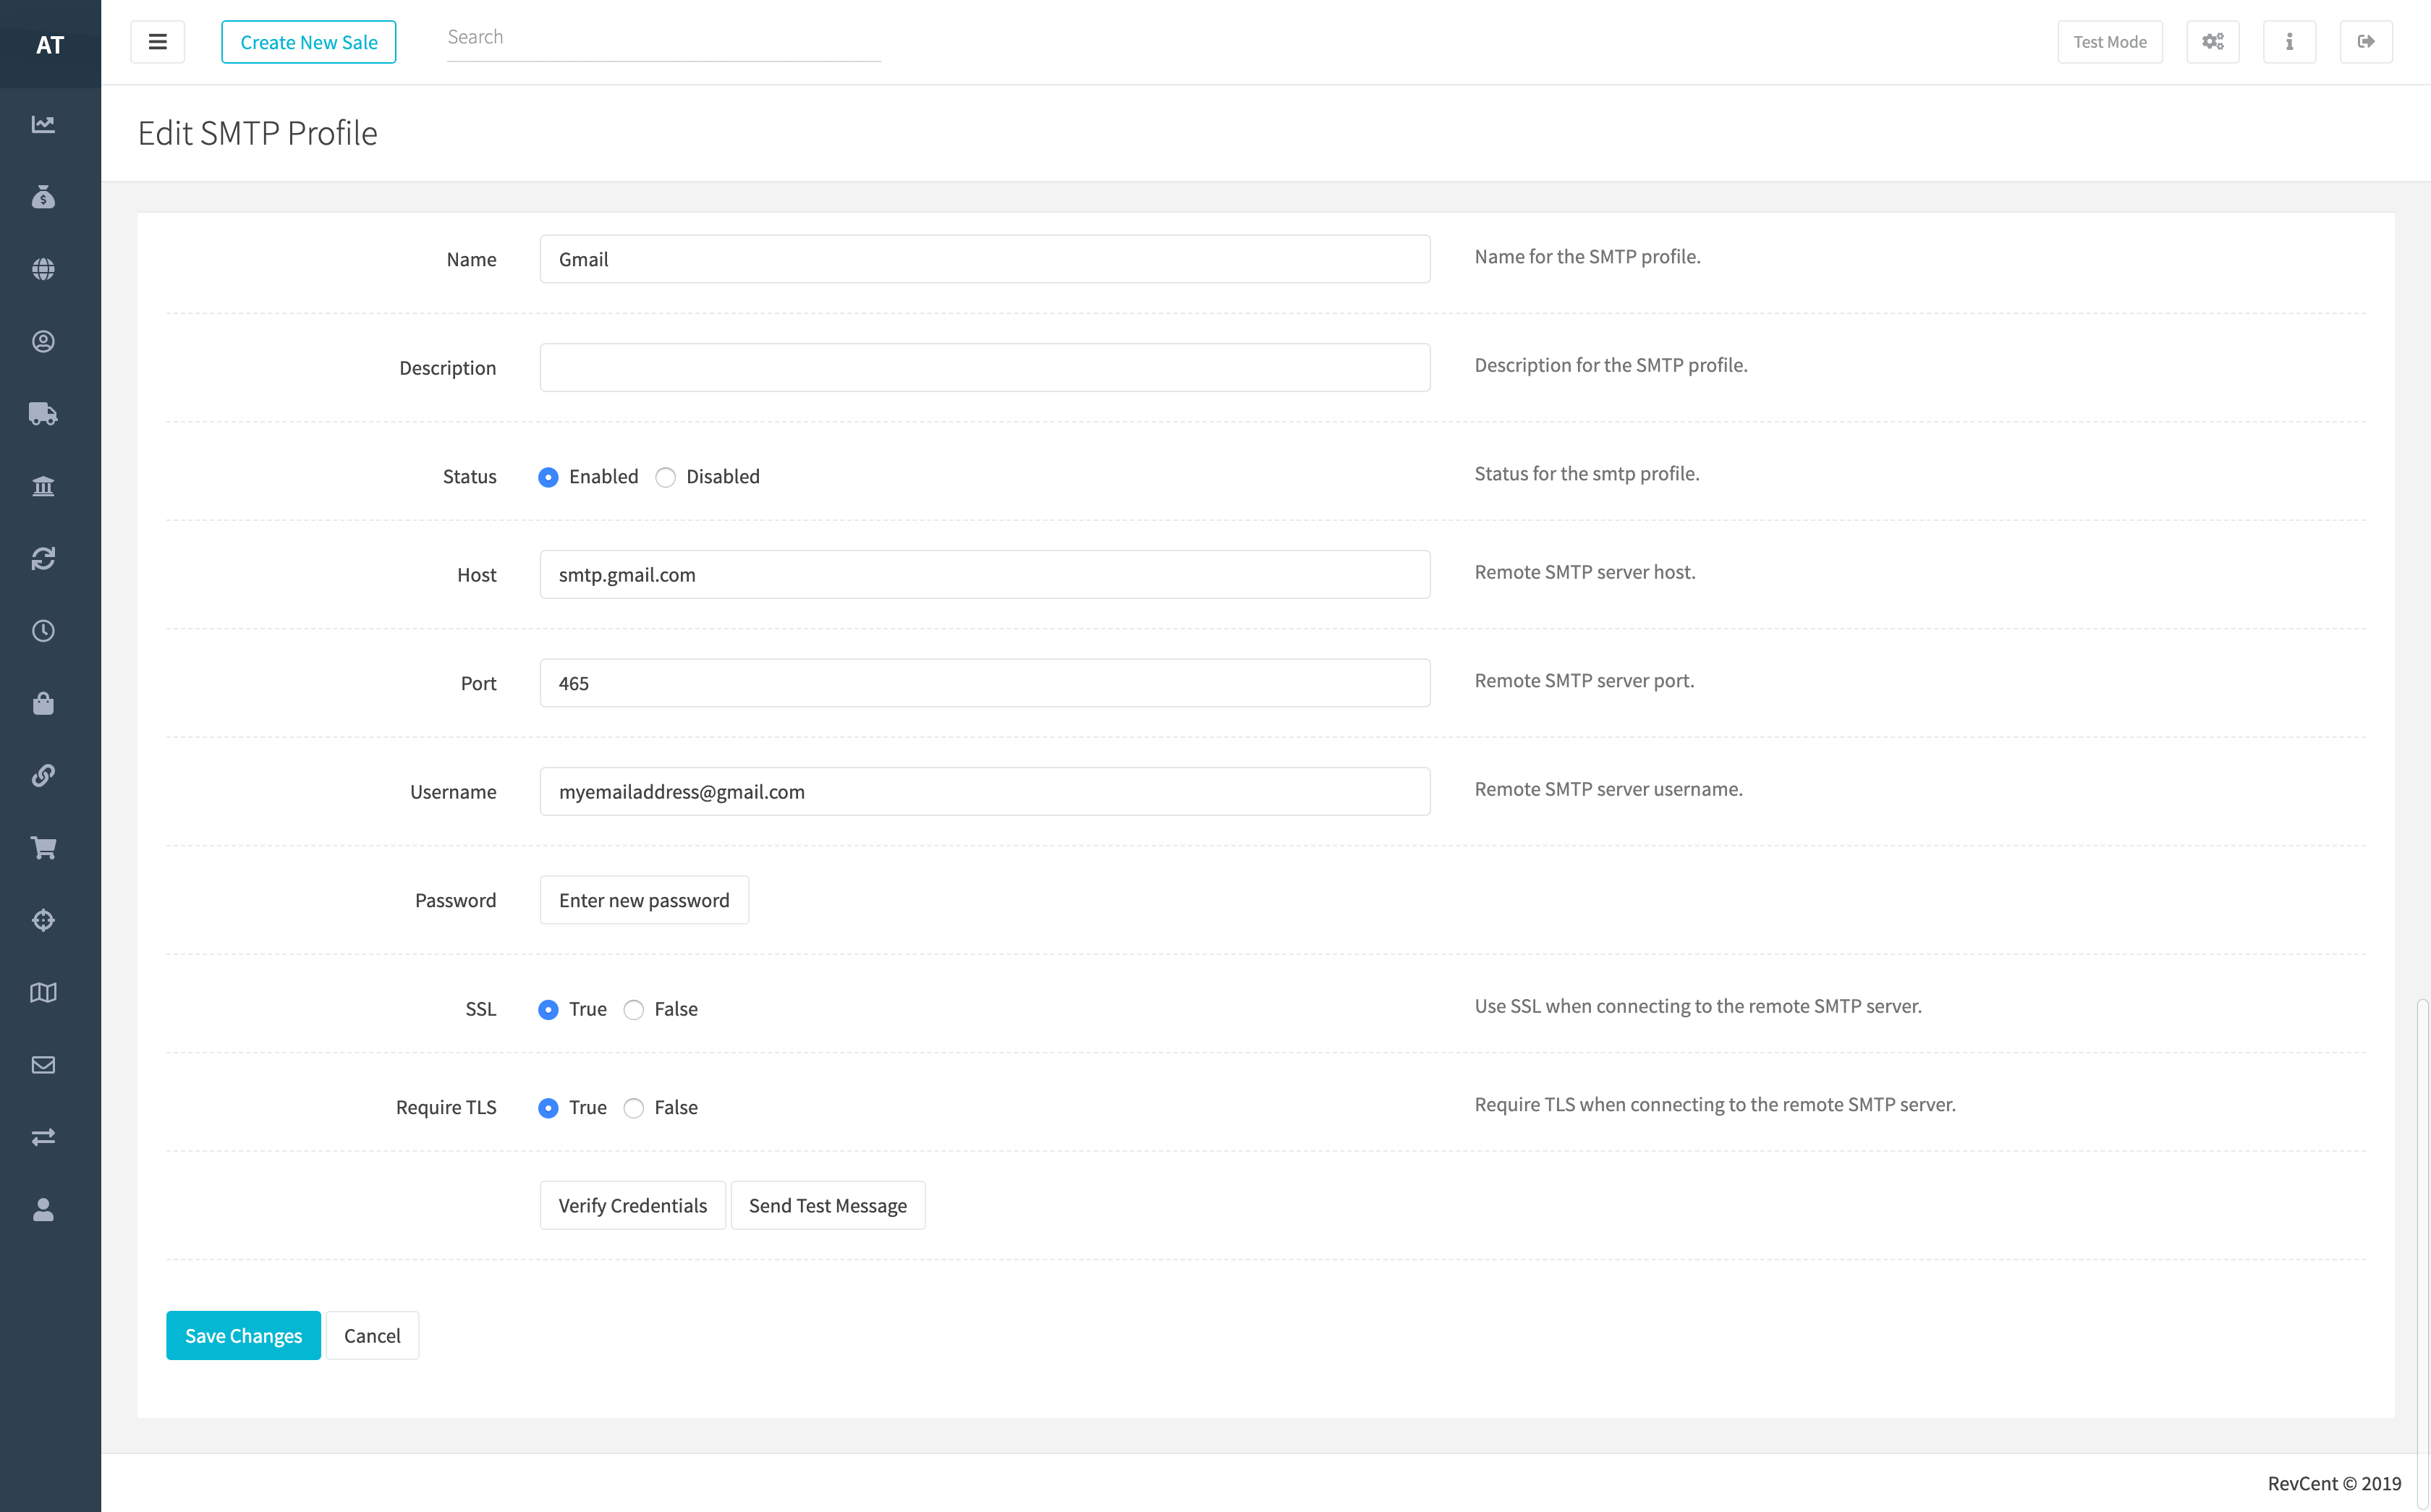The width and height of the screenshot is (2431, 1512).
Task: Open the envelope email sidebar icon
Action: 43,1065
